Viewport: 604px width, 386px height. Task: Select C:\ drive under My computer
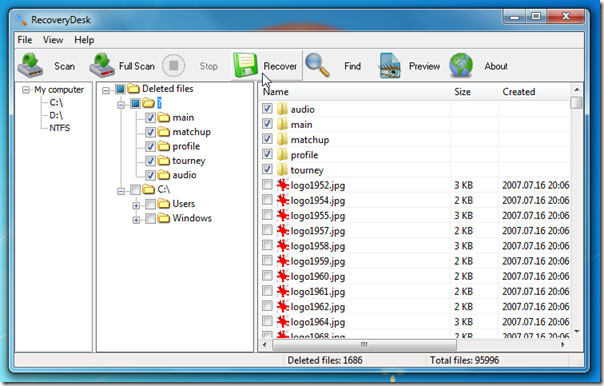coord(56,102)
